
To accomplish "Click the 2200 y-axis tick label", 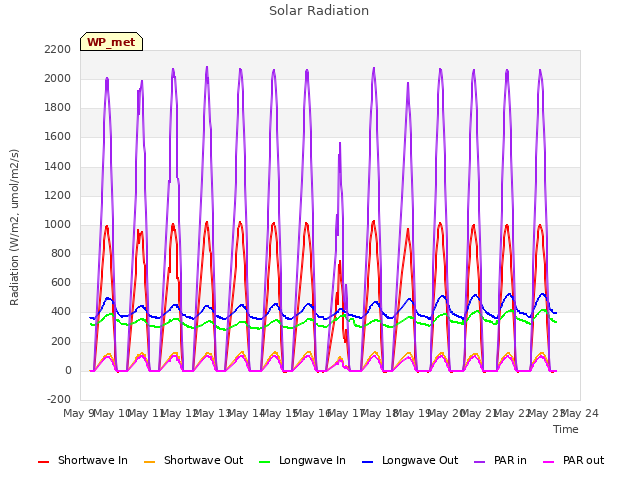I will (58, 49).
